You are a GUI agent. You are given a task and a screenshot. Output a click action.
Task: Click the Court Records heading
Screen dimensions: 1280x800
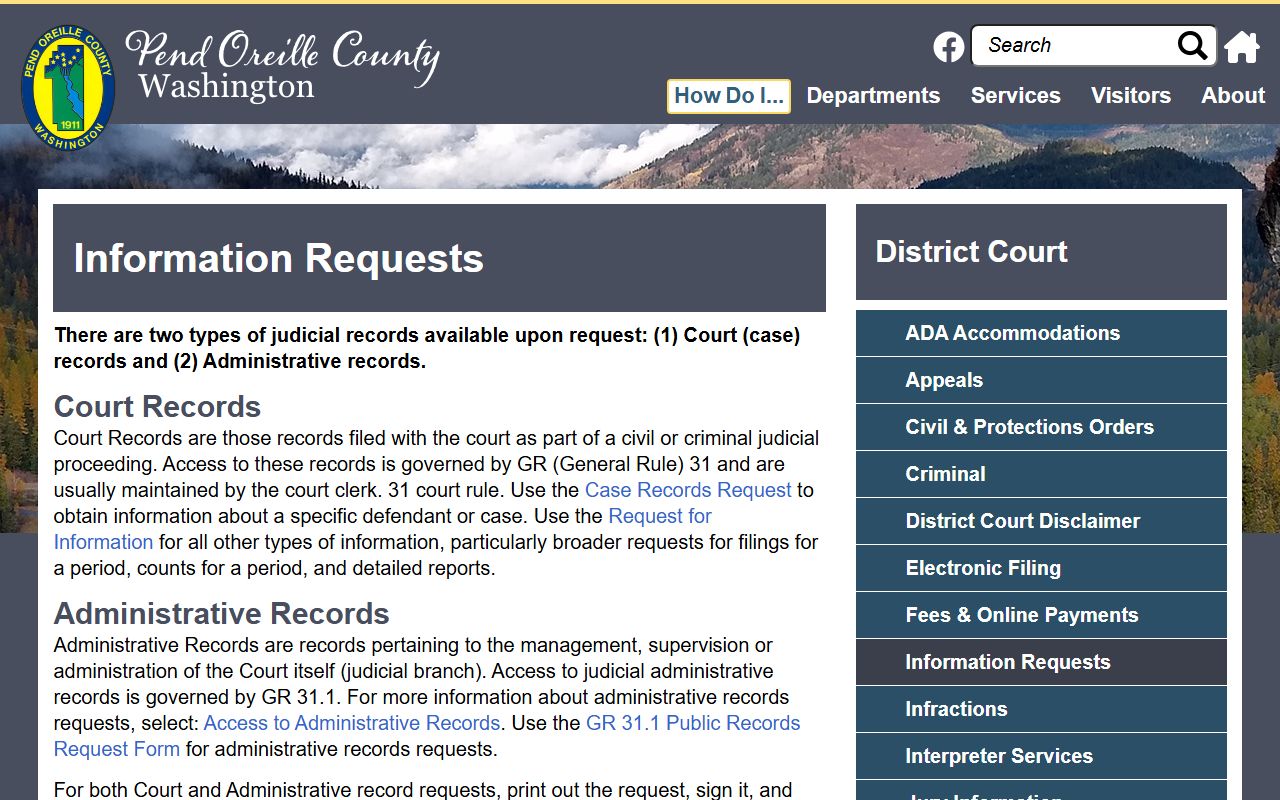click(157, 407)
